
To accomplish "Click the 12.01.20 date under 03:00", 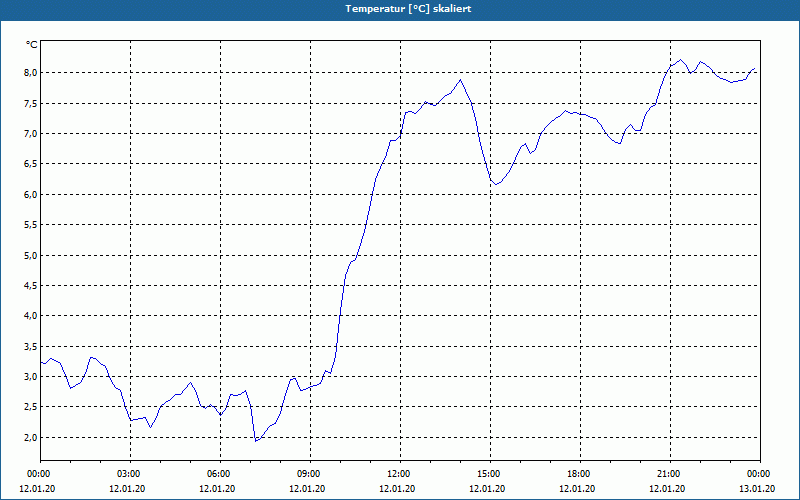I will coord(127,489).
